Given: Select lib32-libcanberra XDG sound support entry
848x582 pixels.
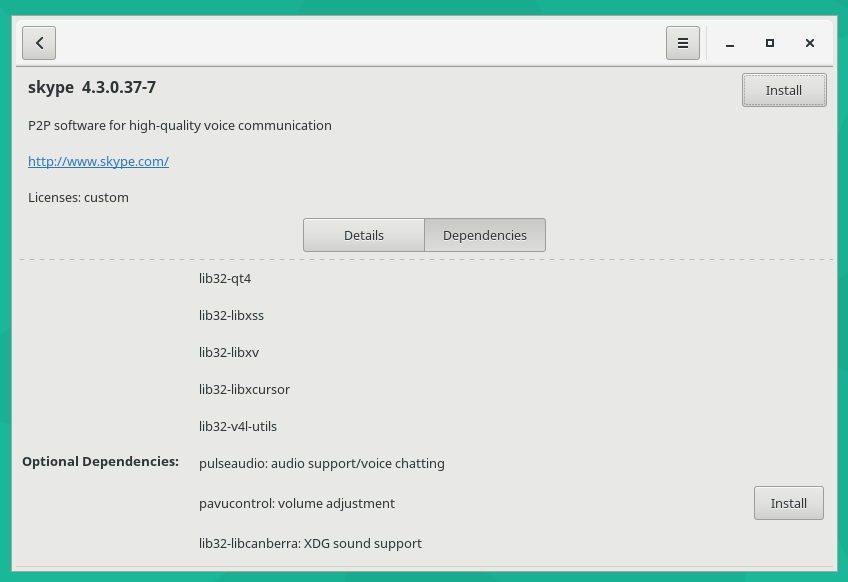Looking at the screenshot, I should [310, 543].
